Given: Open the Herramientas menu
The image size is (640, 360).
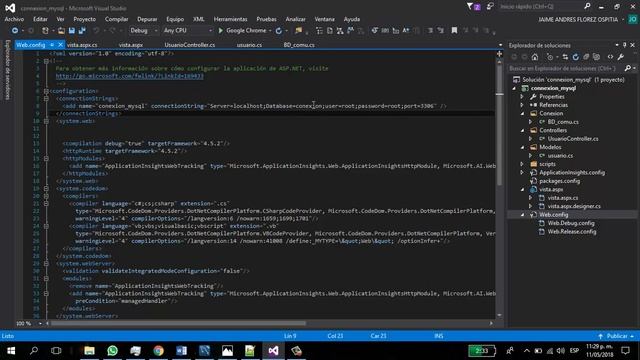Looking at the screenshot, I should [x=230, y=19].
